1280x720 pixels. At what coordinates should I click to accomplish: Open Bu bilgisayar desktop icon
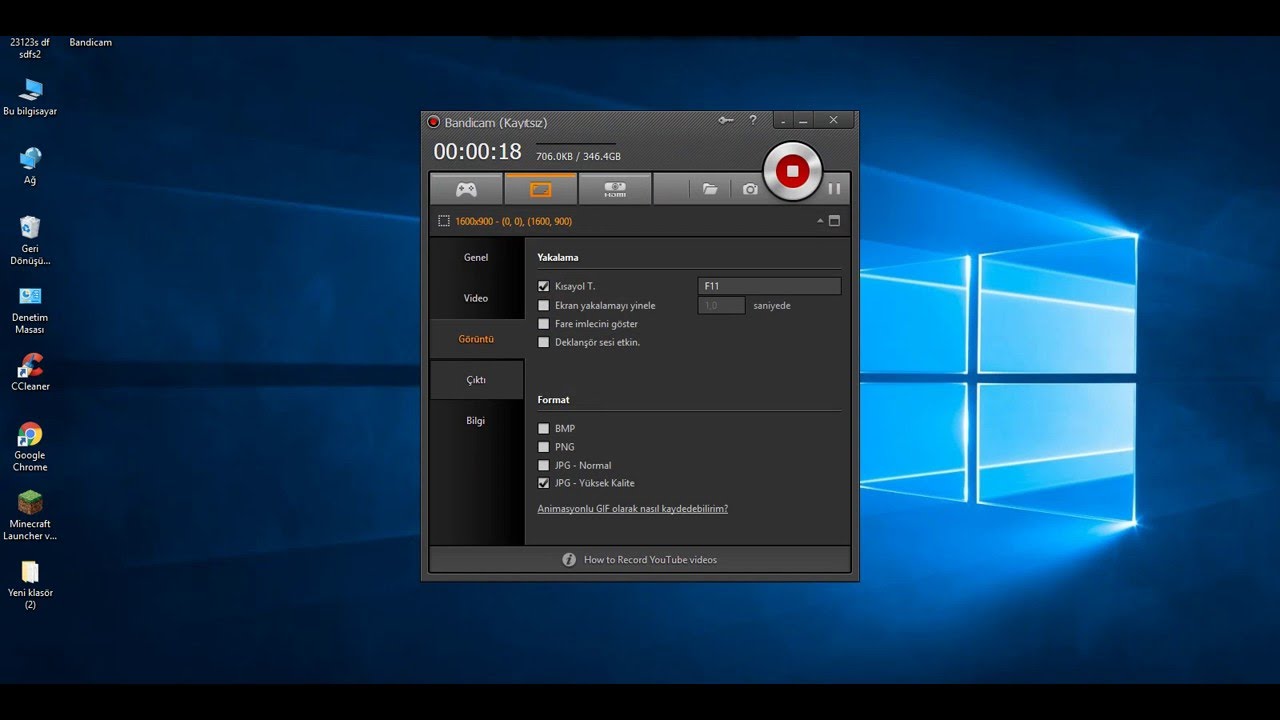coord(30,98)
